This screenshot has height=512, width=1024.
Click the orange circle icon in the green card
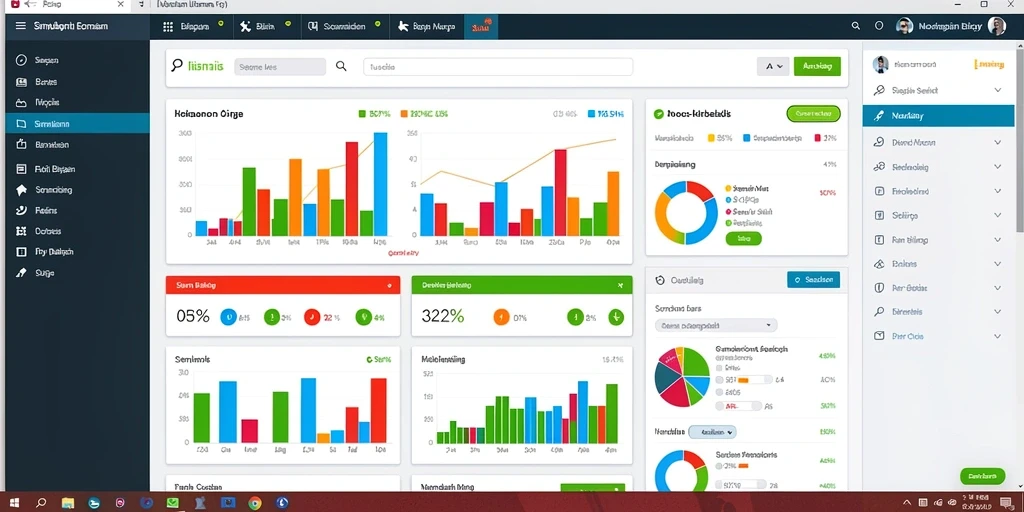click(501, 317)
